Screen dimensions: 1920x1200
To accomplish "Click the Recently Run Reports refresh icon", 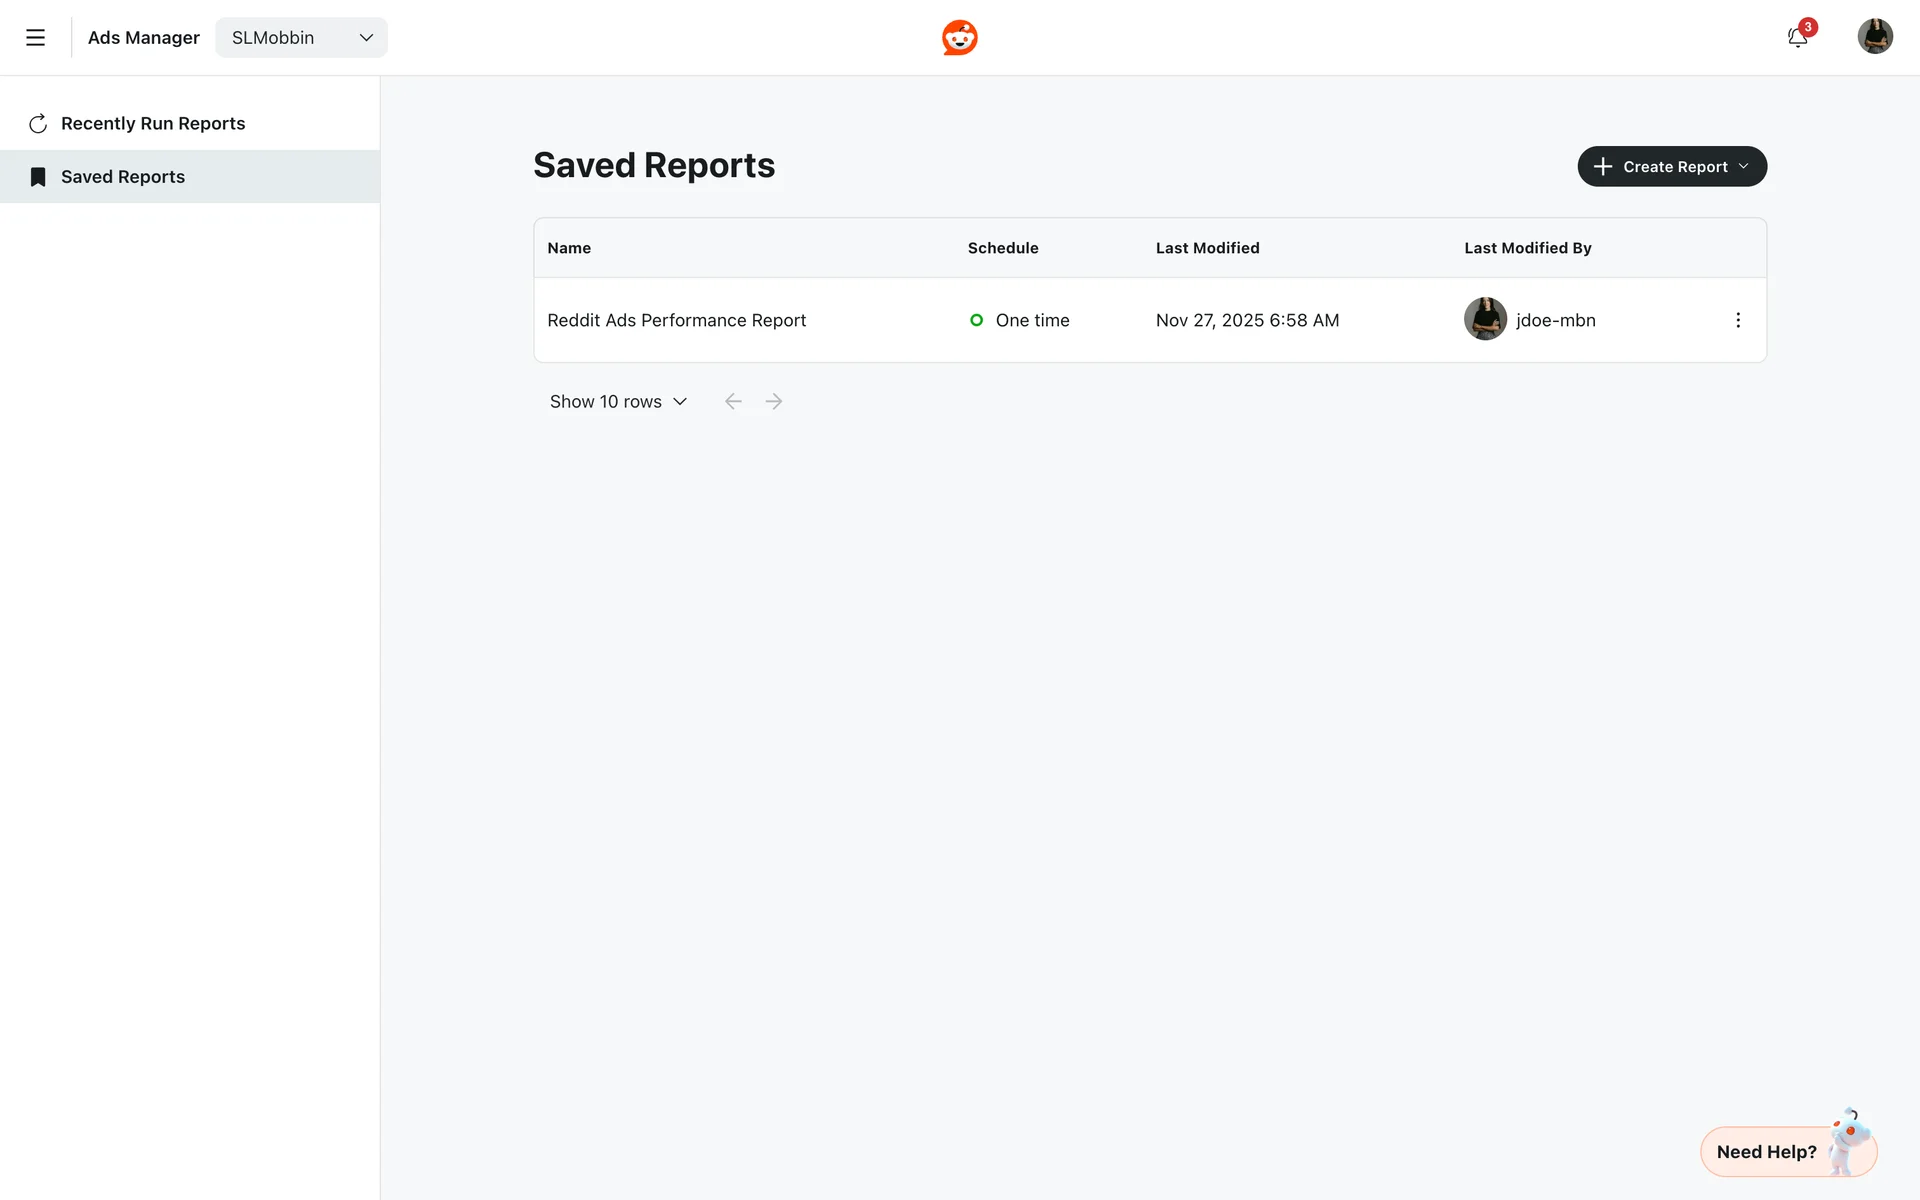I will point(38,124).
